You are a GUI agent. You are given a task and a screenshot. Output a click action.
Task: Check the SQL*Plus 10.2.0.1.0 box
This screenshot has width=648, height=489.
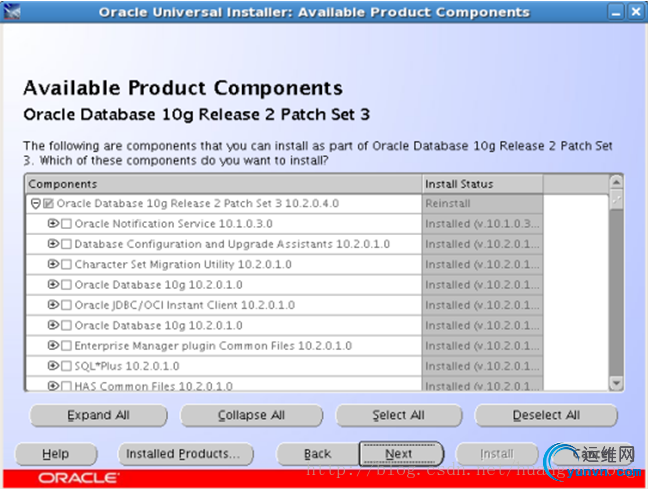point(66,366)
